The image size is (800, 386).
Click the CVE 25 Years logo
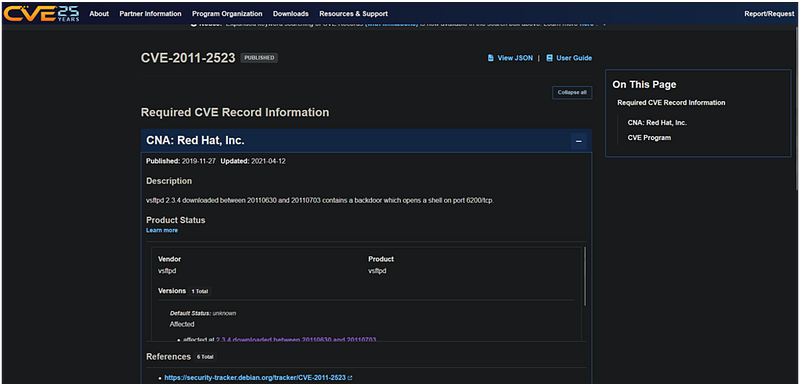(41, 13)
